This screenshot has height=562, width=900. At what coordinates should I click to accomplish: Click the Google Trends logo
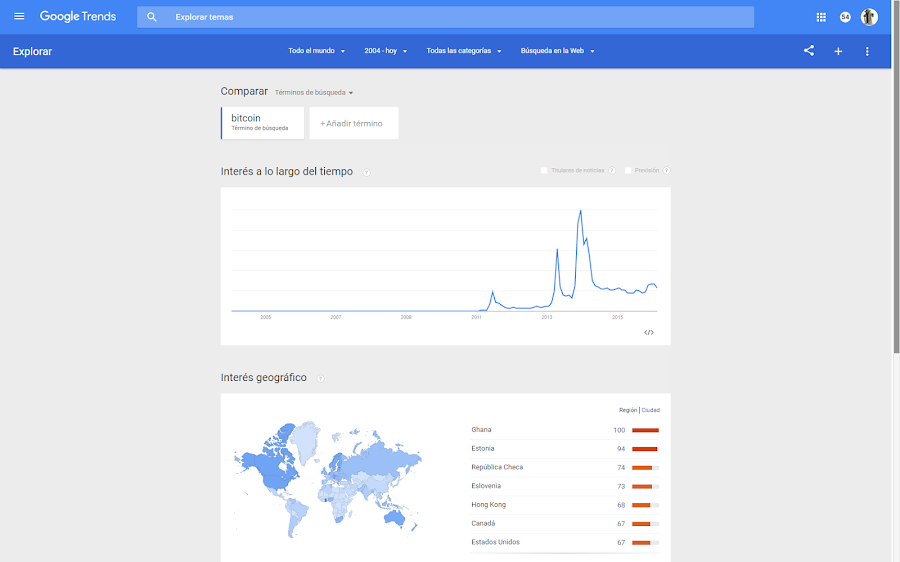click(x=77, y=17)
